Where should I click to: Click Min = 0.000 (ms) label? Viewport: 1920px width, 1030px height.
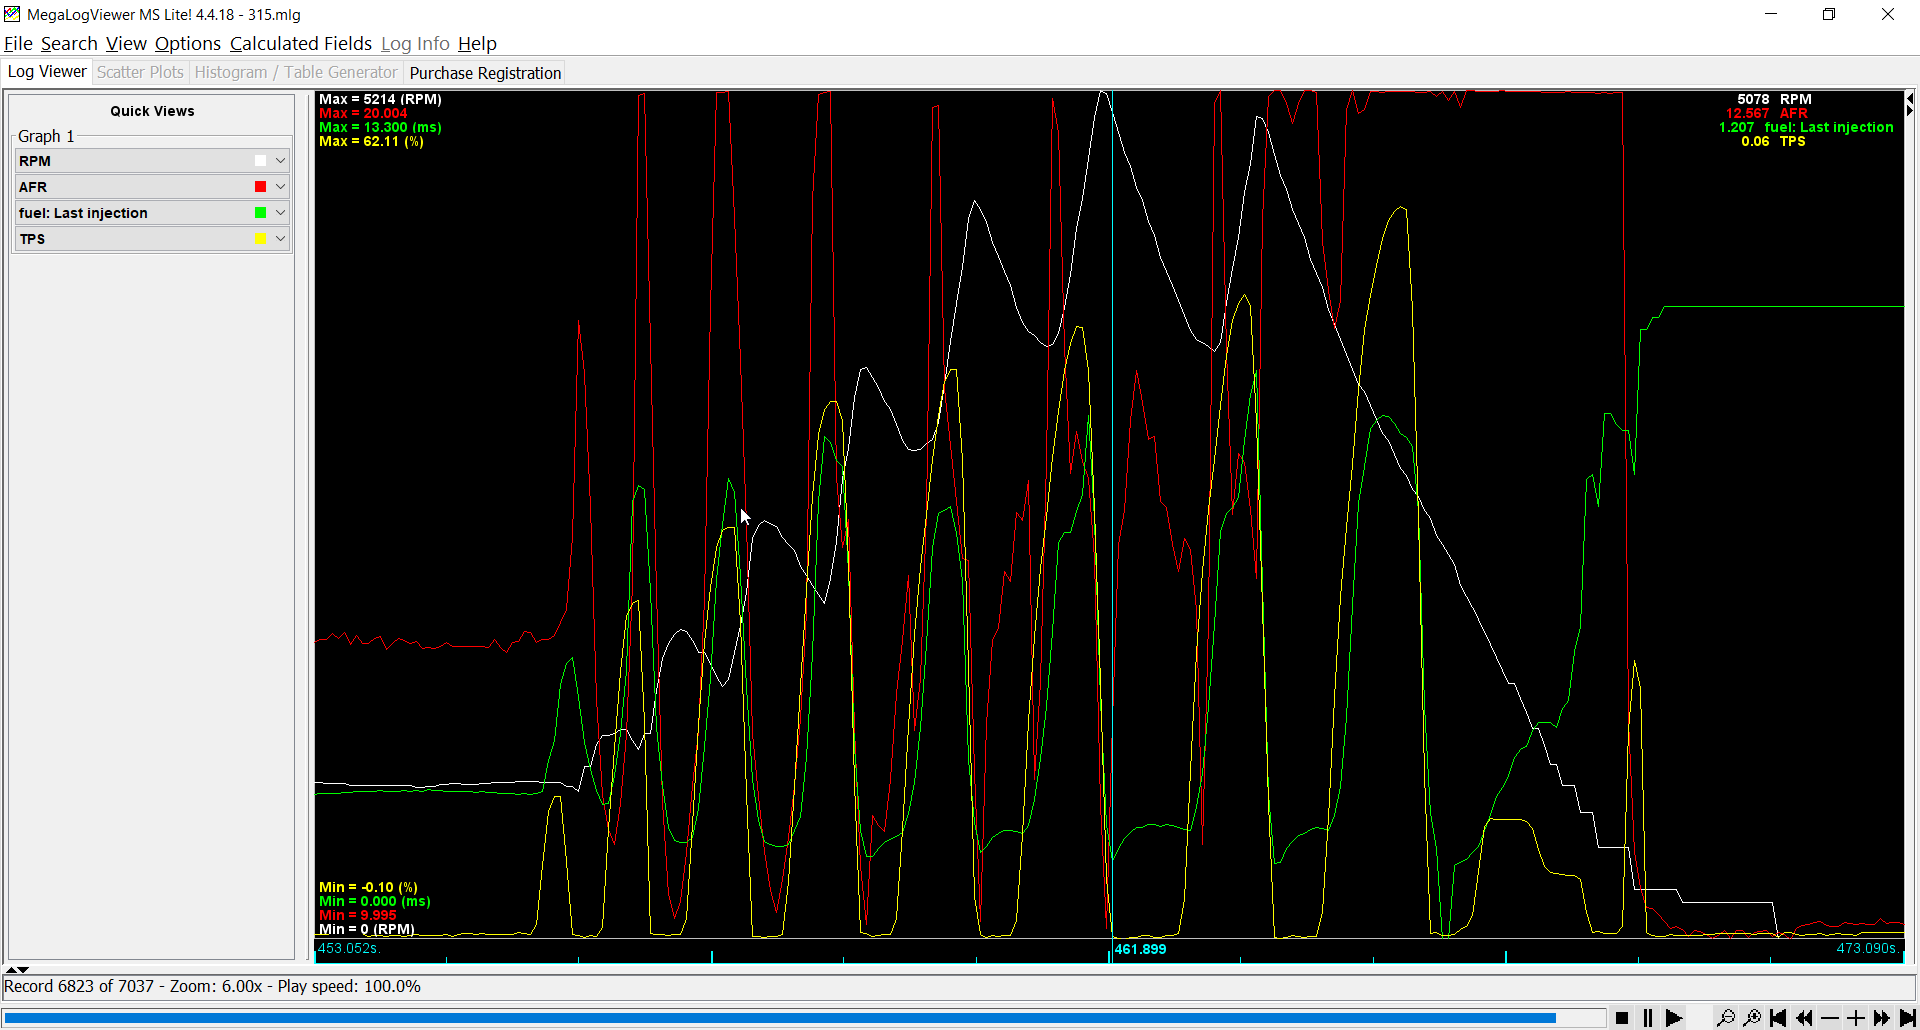click(375, 901)
